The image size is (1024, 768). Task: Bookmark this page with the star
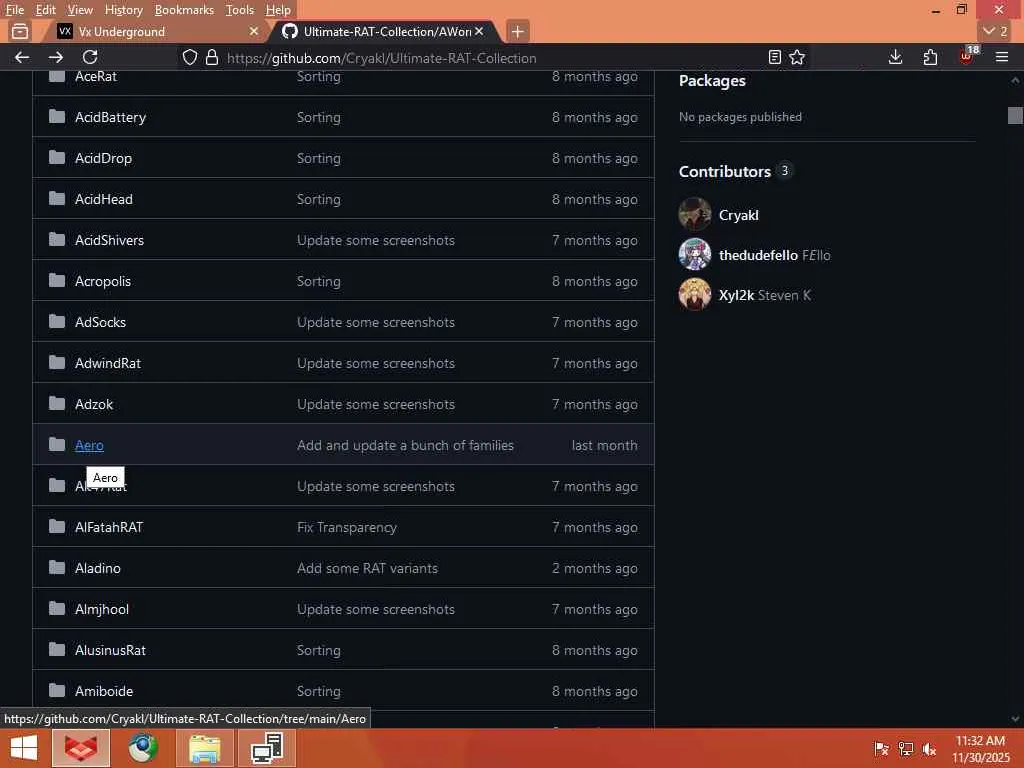pyautogui.click(x=797, y=57)
